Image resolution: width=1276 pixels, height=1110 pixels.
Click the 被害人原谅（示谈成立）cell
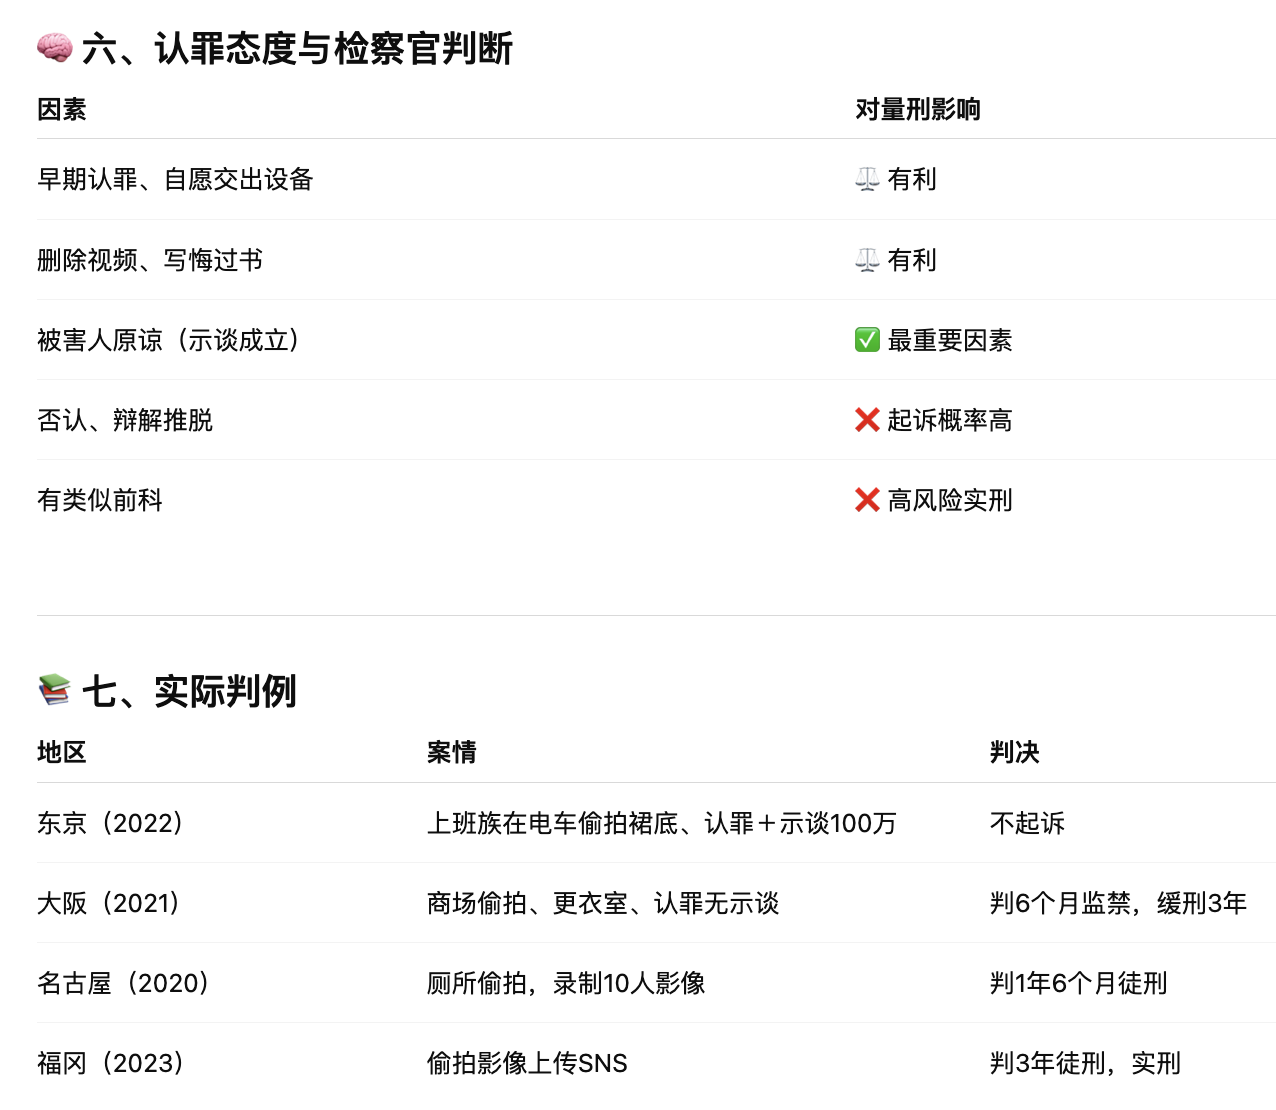168,341
